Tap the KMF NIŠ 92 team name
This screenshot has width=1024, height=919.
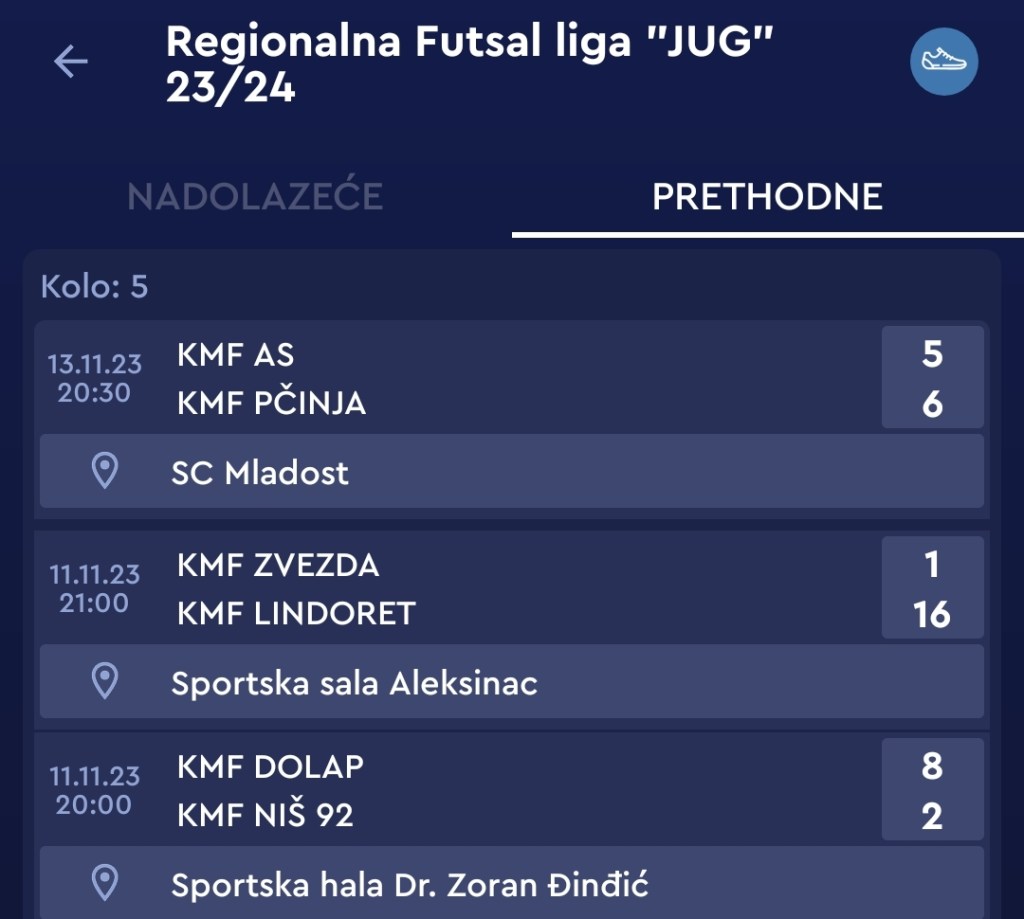click(x=265, y=815)
